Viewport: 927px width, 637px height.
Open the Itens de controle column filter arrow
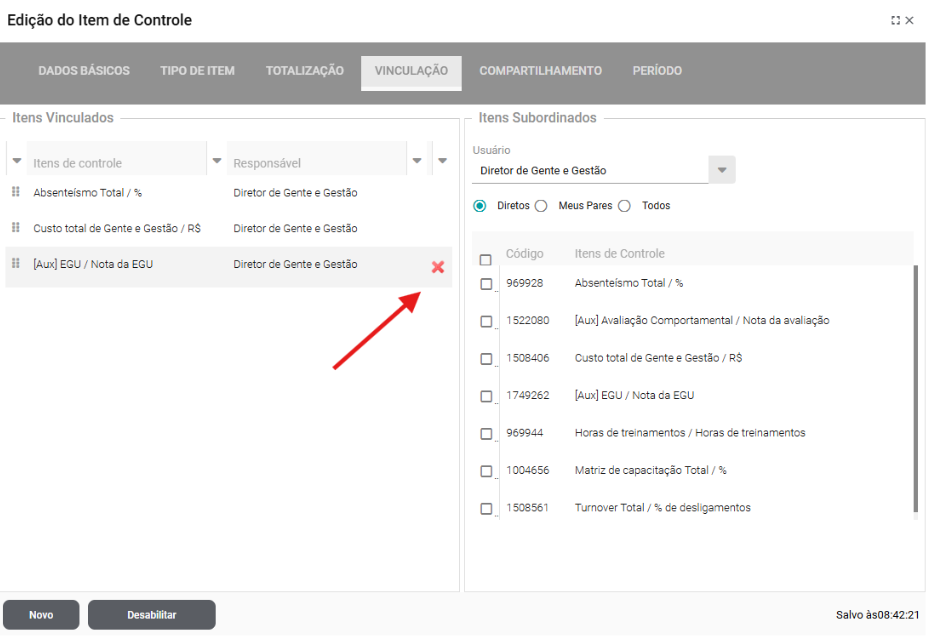216,161
